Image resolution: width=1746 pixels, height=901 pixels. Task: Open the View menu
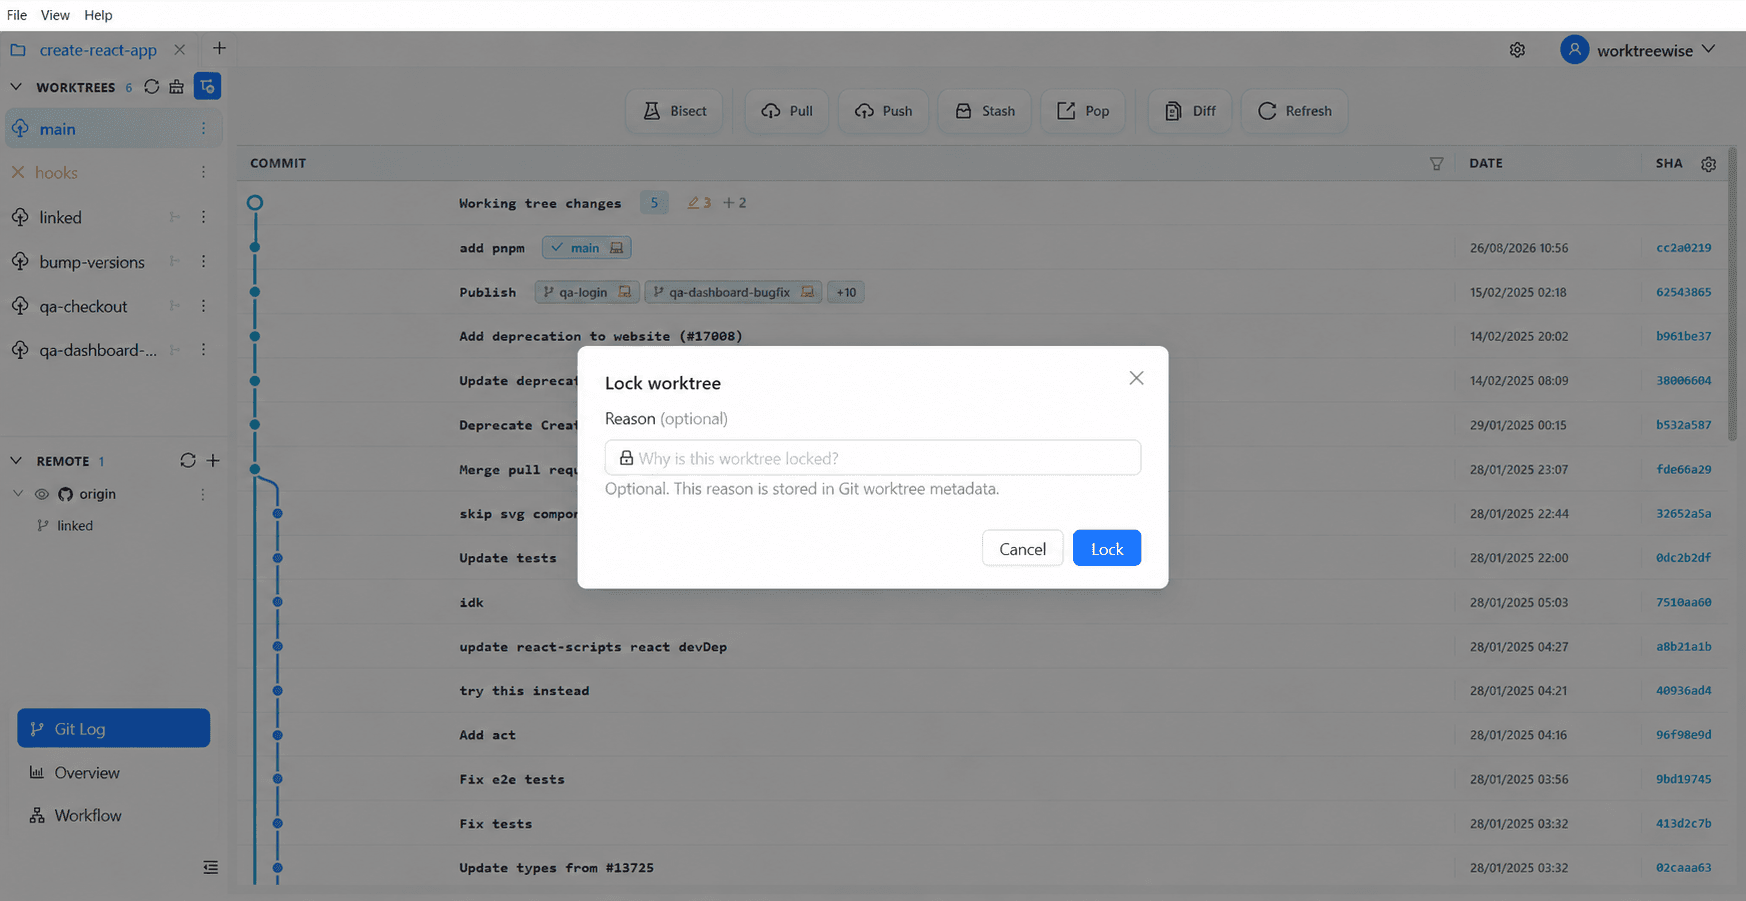[x=55, y=15]
